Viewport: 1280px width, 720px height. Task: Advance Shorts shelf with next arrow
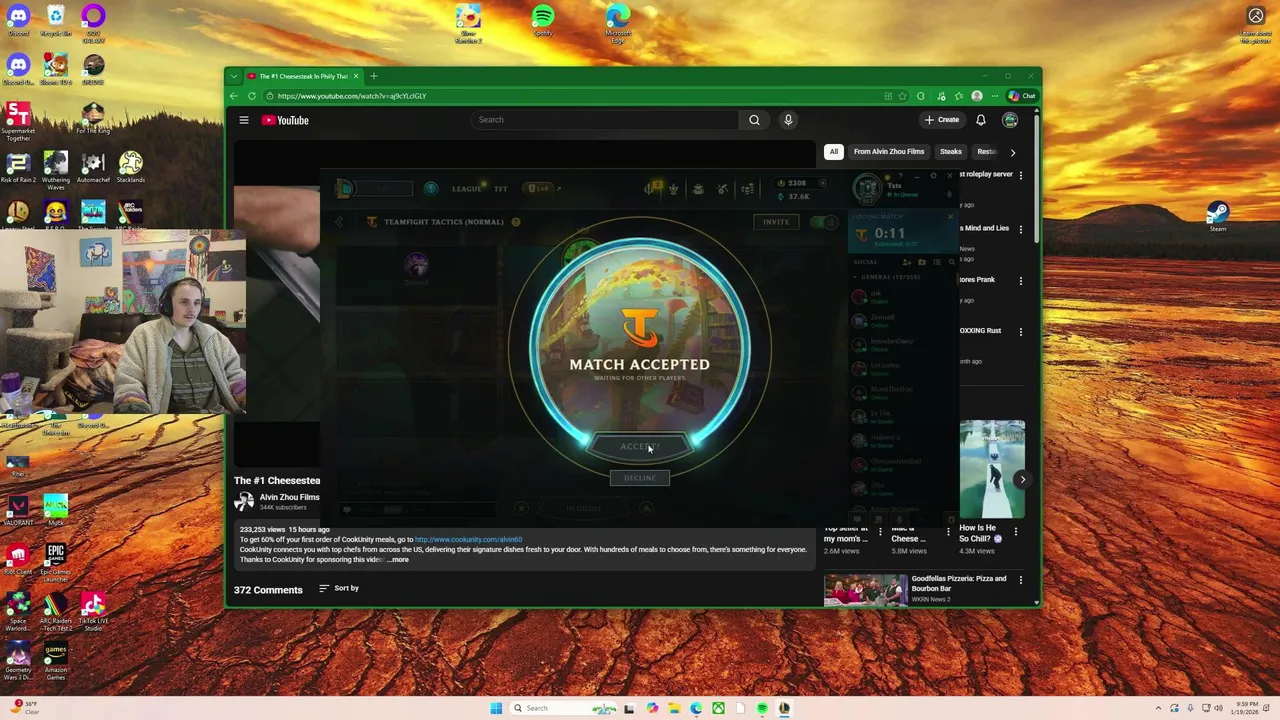click(x=1022, y=480)
